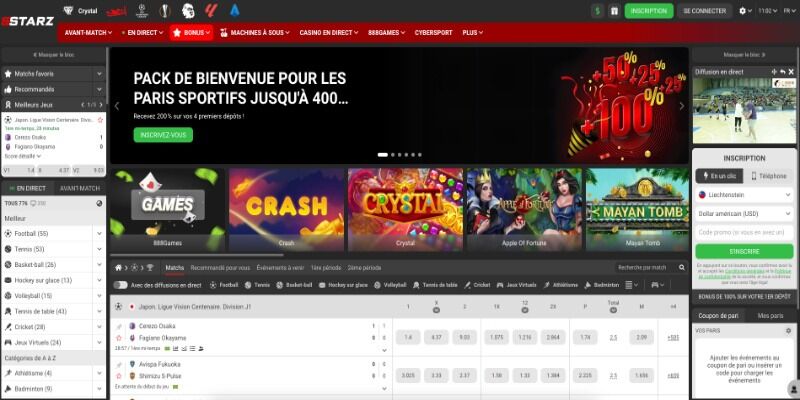The width and height of the screenshot is (800, 400).
Task: Filter matches by Badminton
Action: click(602, 285)
